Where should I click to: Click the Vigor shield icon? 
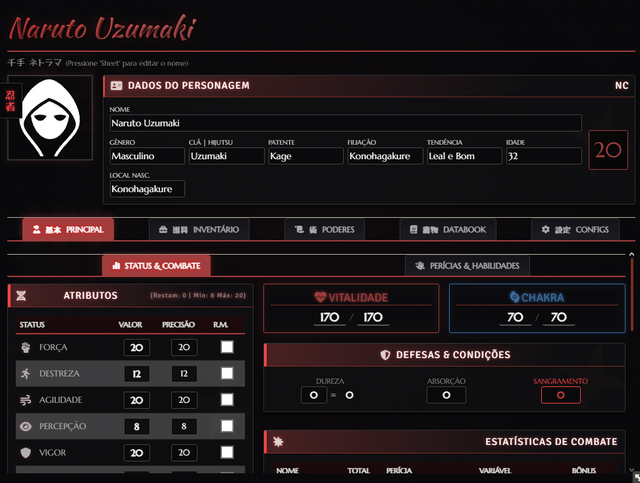point(26,452)
